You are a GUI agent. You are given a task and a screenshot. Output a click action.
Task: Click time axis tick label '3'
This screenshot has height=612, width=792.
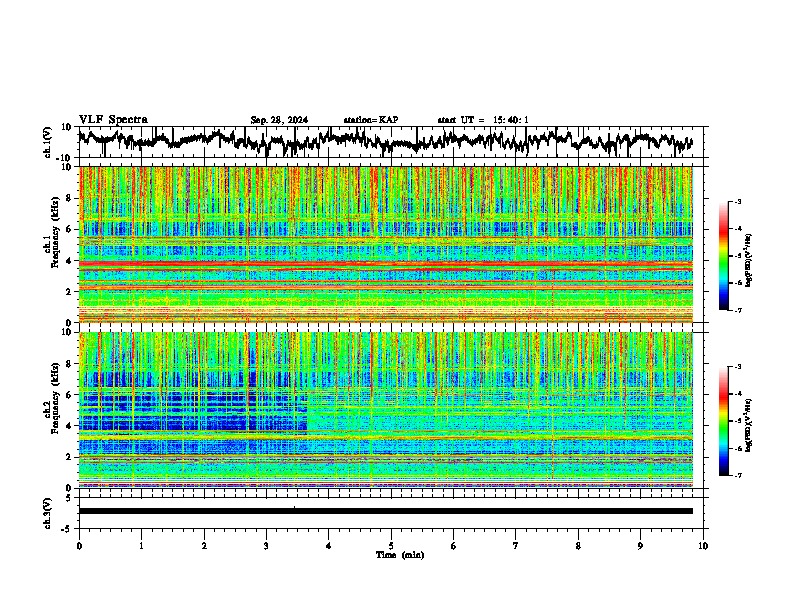point(266,546)
